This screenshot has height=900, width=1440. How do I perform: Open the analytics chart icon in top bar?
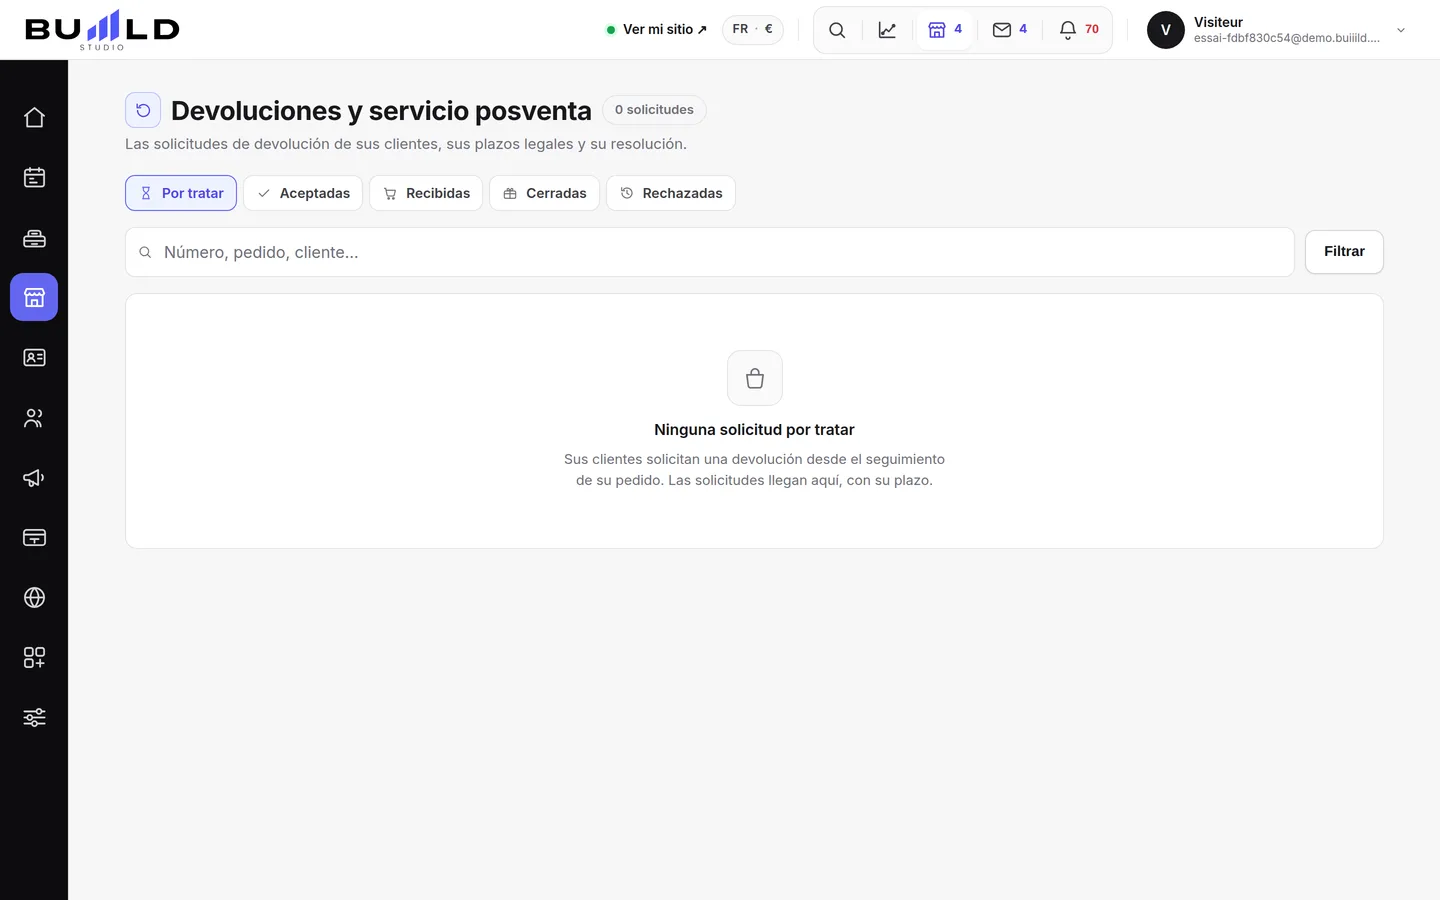click(x=887, y=30)
